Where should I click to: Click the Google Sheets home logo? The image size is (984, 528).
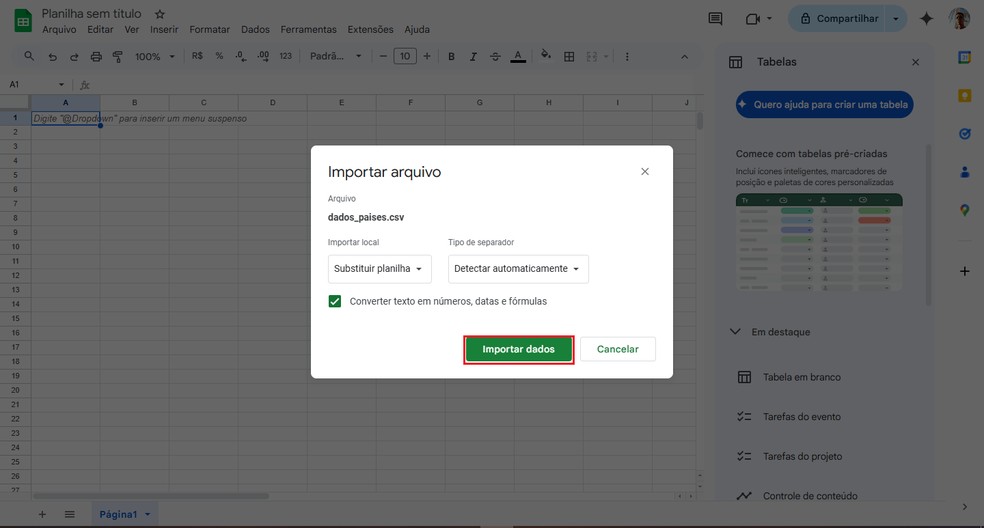(23, 21)
